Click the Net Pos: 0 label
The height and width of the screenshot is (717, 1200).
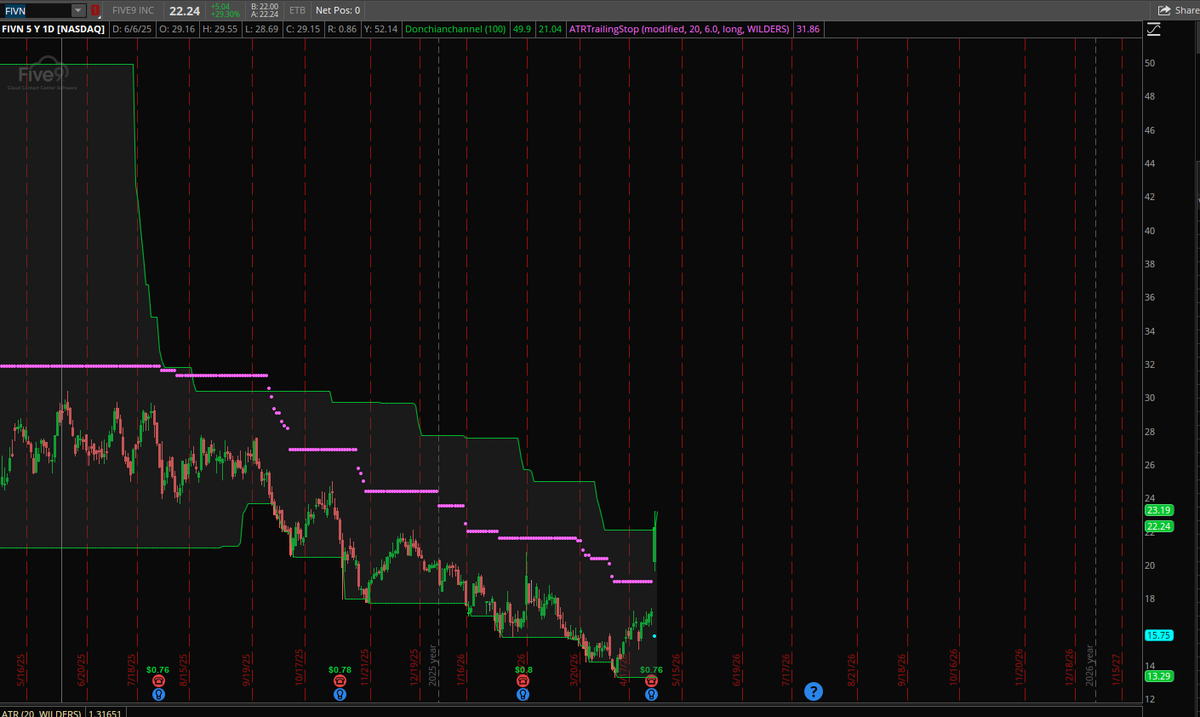338,10
